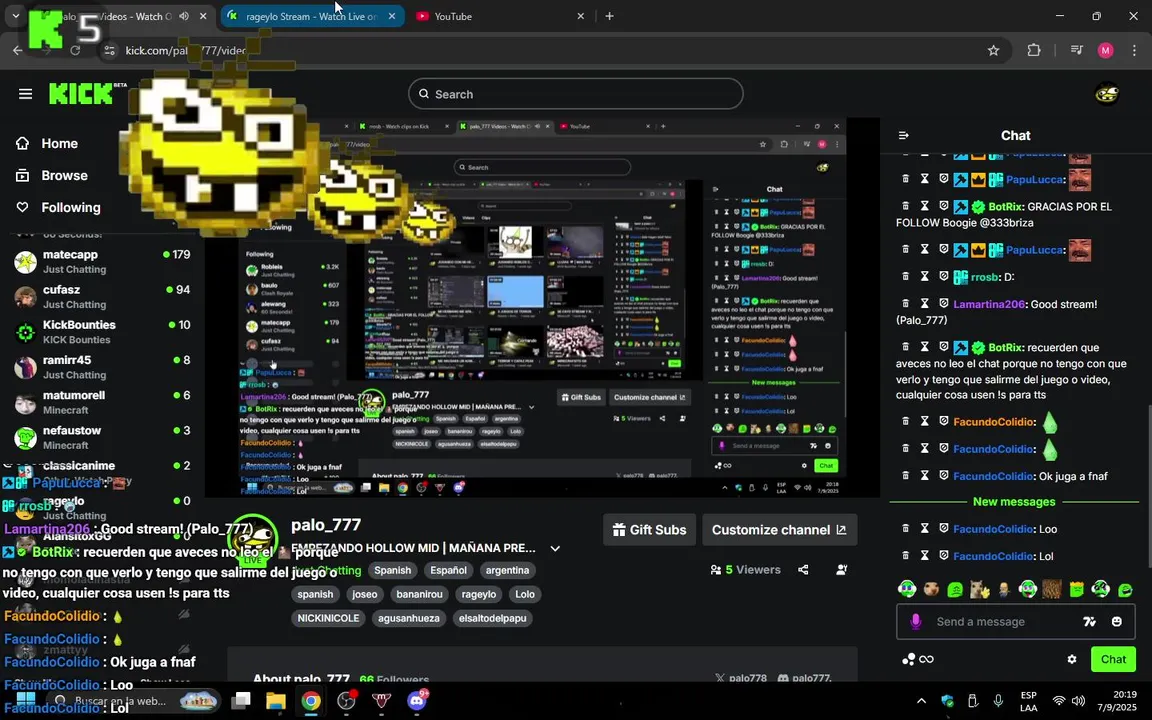
Task: Click the Kick logo in the header
Action: (x=82, y=94)
